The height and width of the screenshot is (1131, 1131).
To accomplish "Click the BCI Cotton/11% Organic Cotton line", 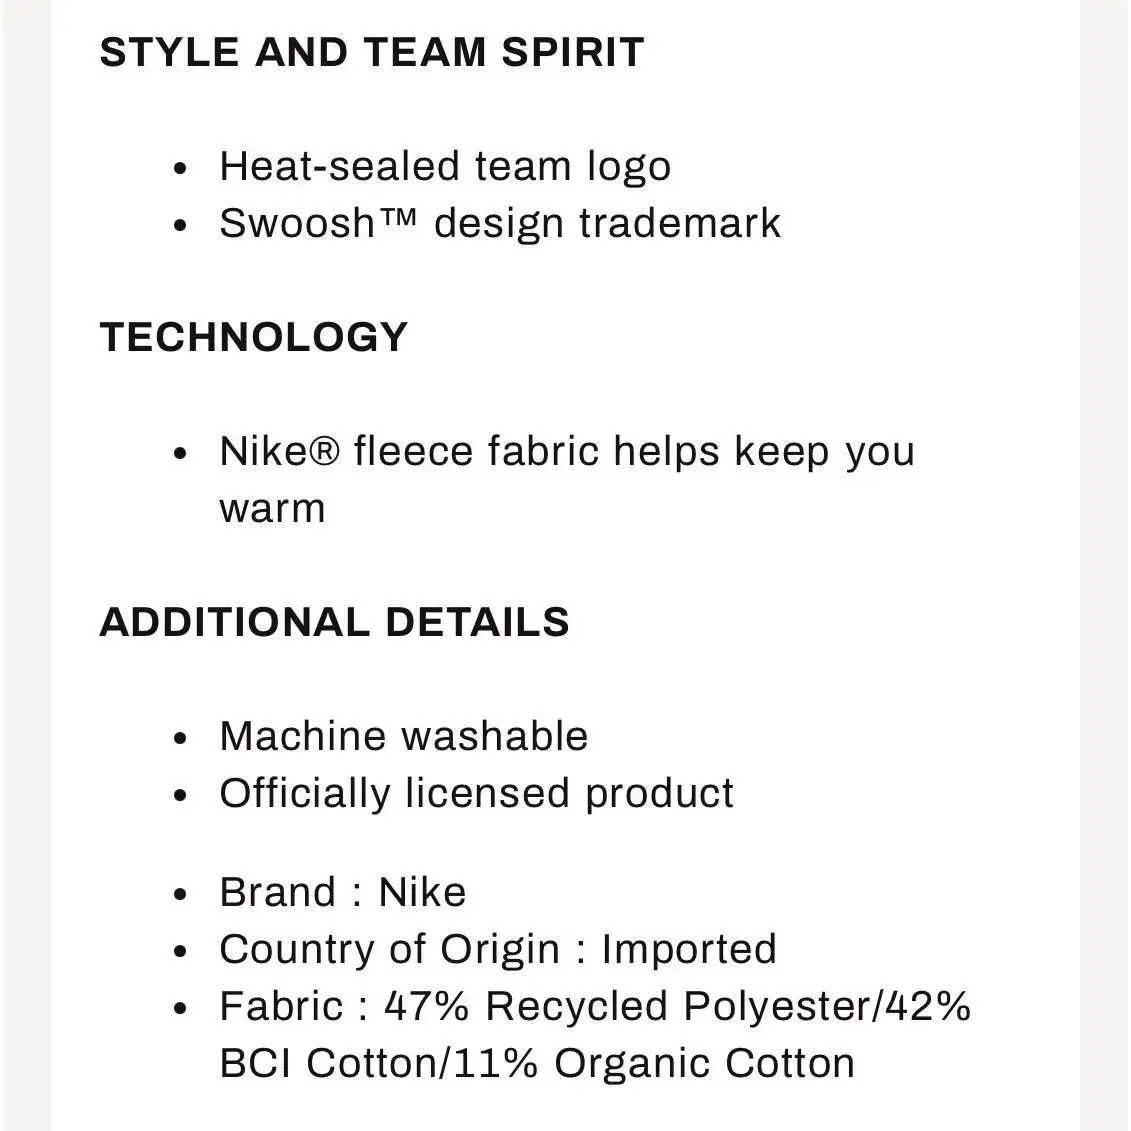I will click(537, 1063).
